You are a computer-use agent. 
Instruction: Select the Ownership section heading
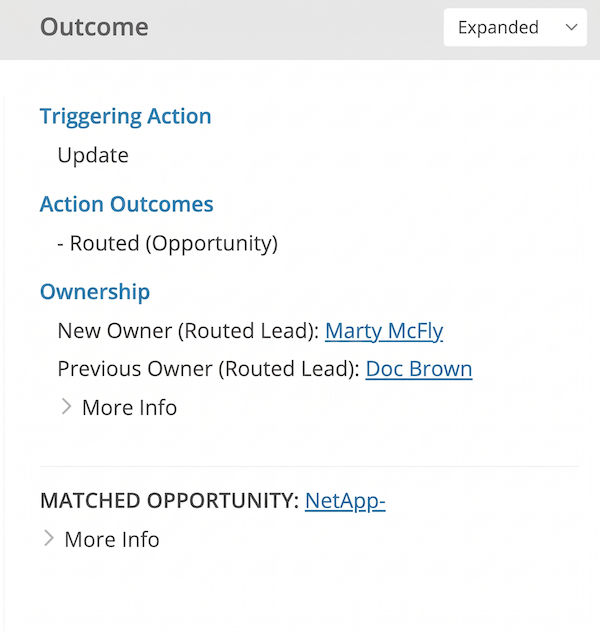tap(95, 292)
